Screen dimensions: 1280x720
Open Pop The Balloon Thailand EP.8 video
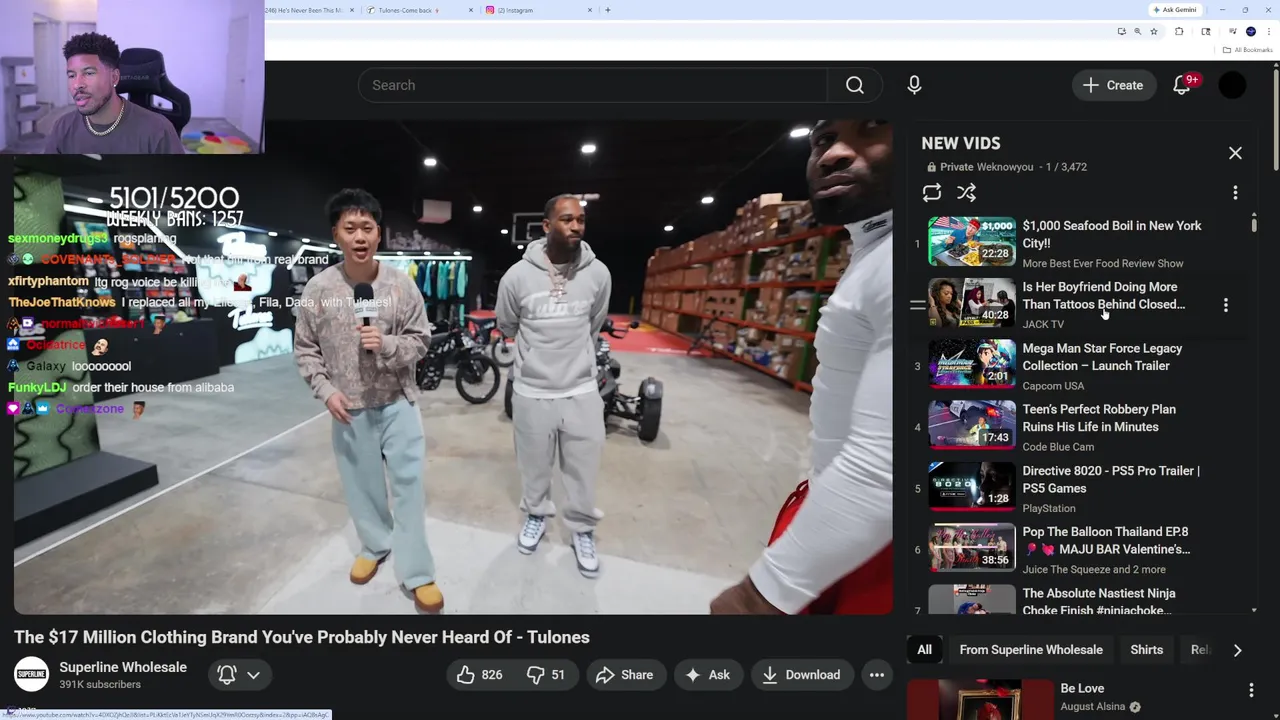(x=1105, y=540)
